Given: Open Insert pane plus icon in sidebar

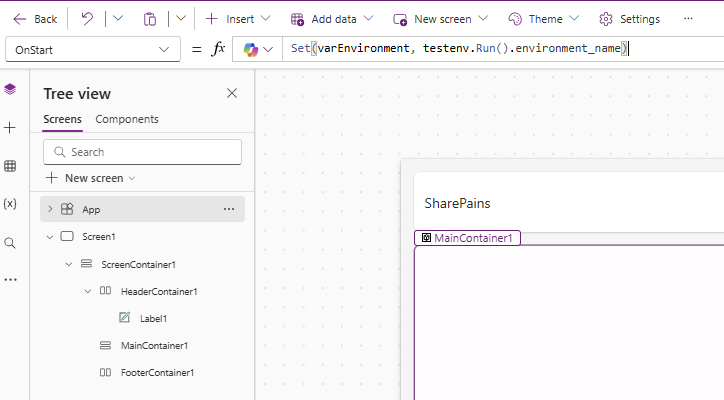Looking at the screenshot, I should tap(10, 127).
